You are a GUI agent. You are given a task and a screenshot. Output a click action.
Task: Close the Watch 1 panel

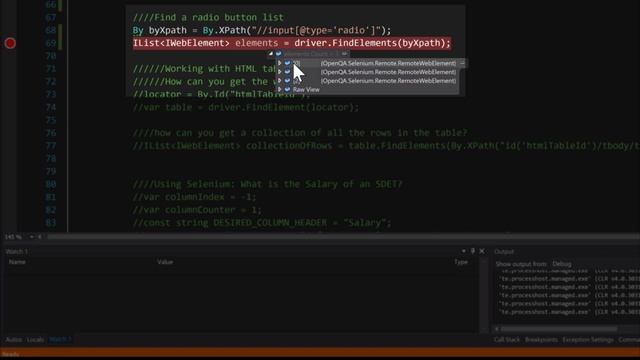tap(482, 251)
